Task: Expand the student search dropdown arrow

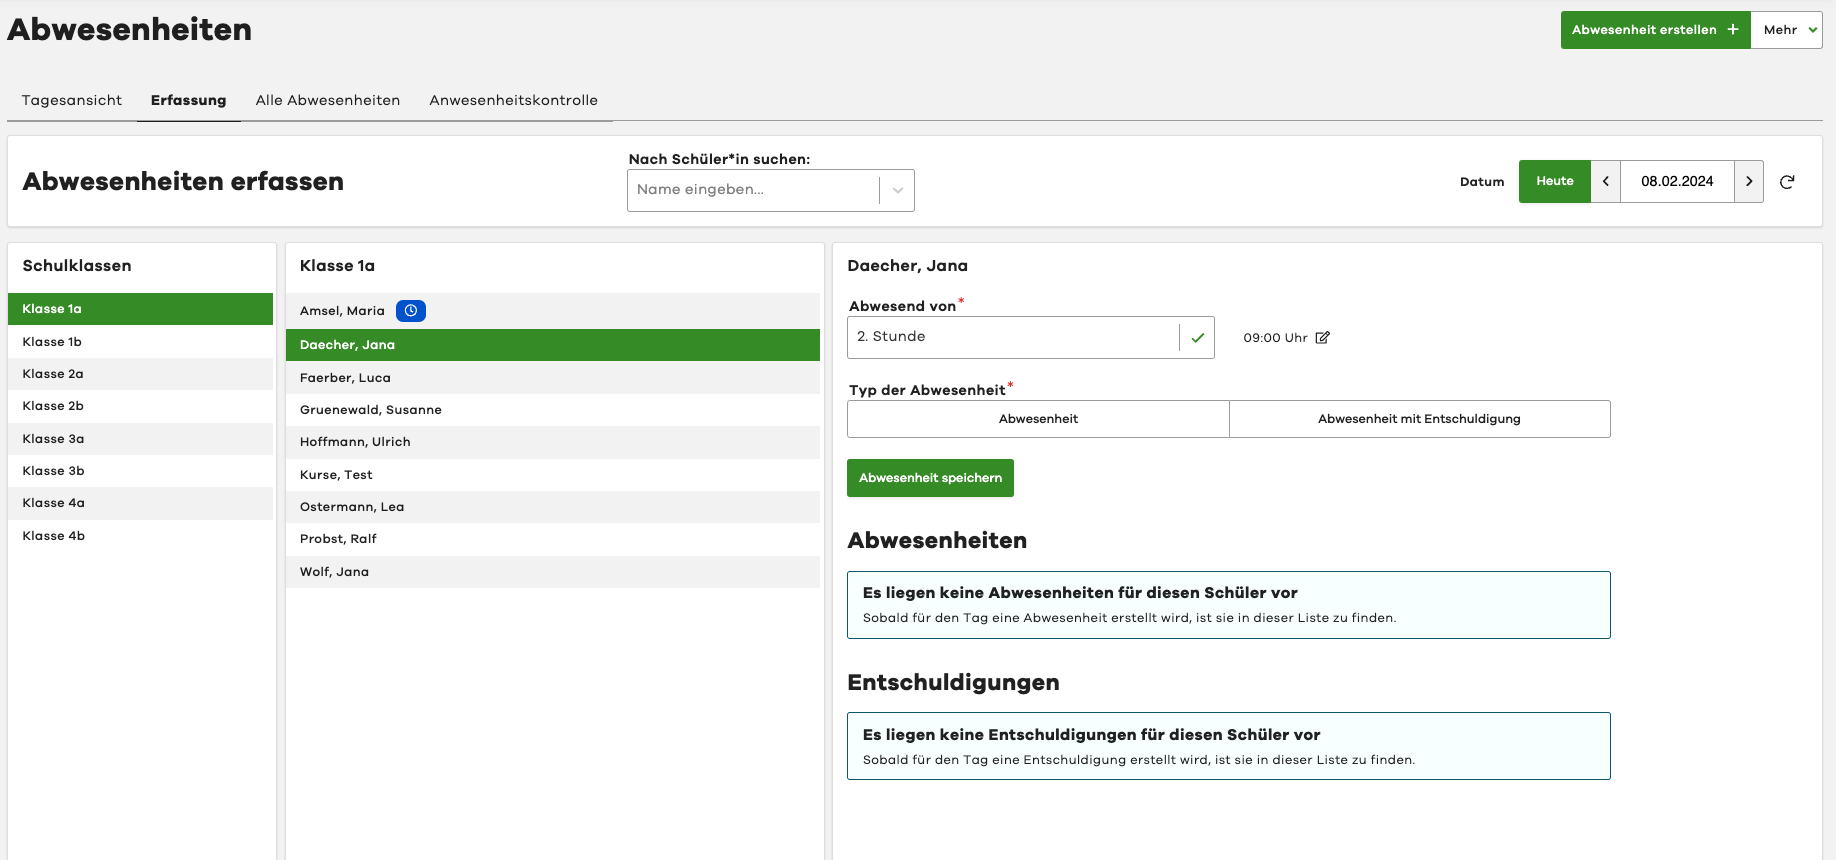Action: (x=897, y=190)
